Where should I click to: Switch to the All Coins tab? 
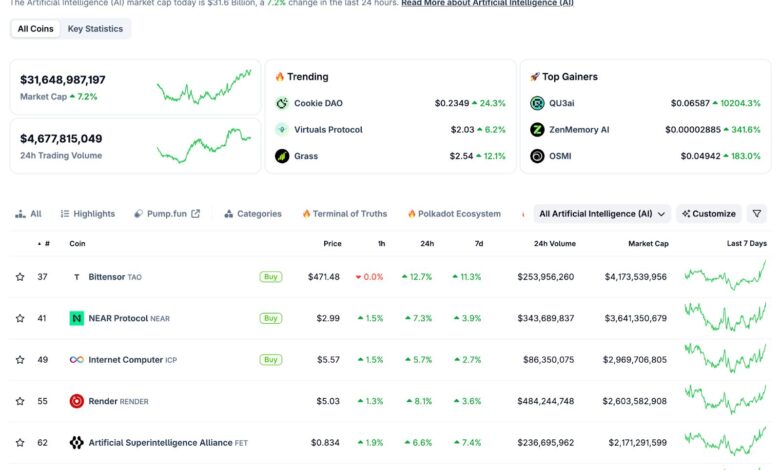tap(35, 29)
